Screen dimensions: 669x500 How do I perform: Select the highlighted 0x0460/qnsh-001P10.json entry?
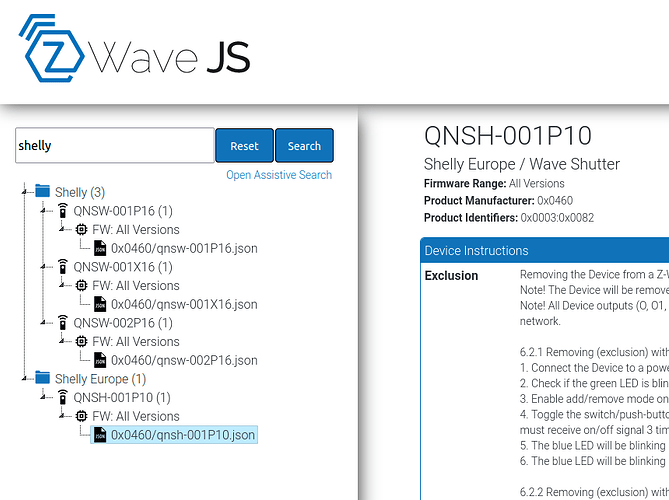[174, 435]
